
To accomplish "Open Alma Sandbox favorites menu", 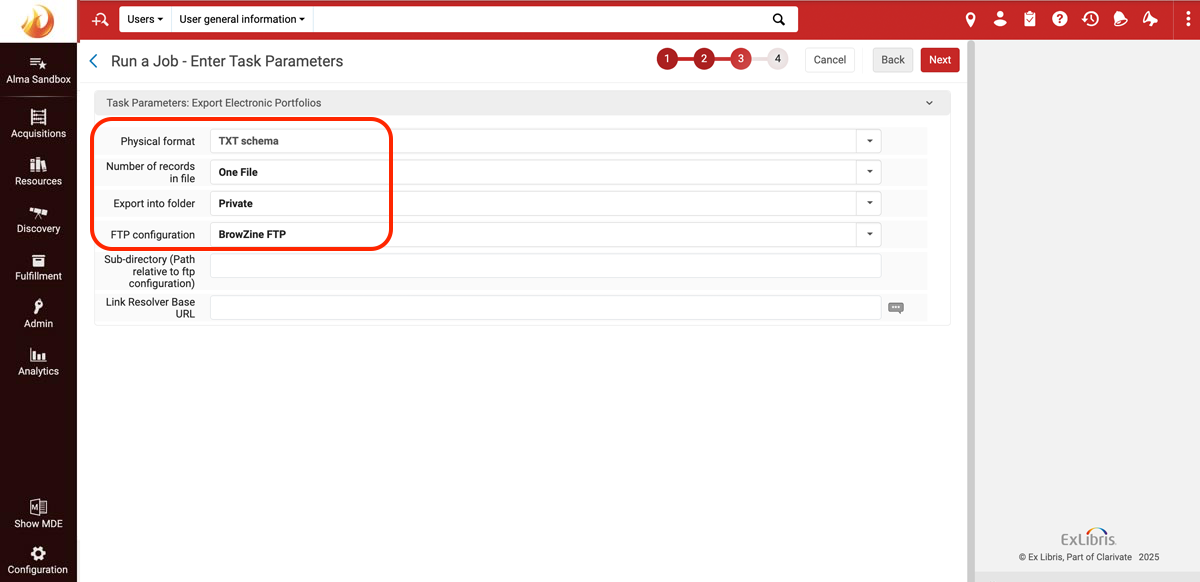I will 38,70.
